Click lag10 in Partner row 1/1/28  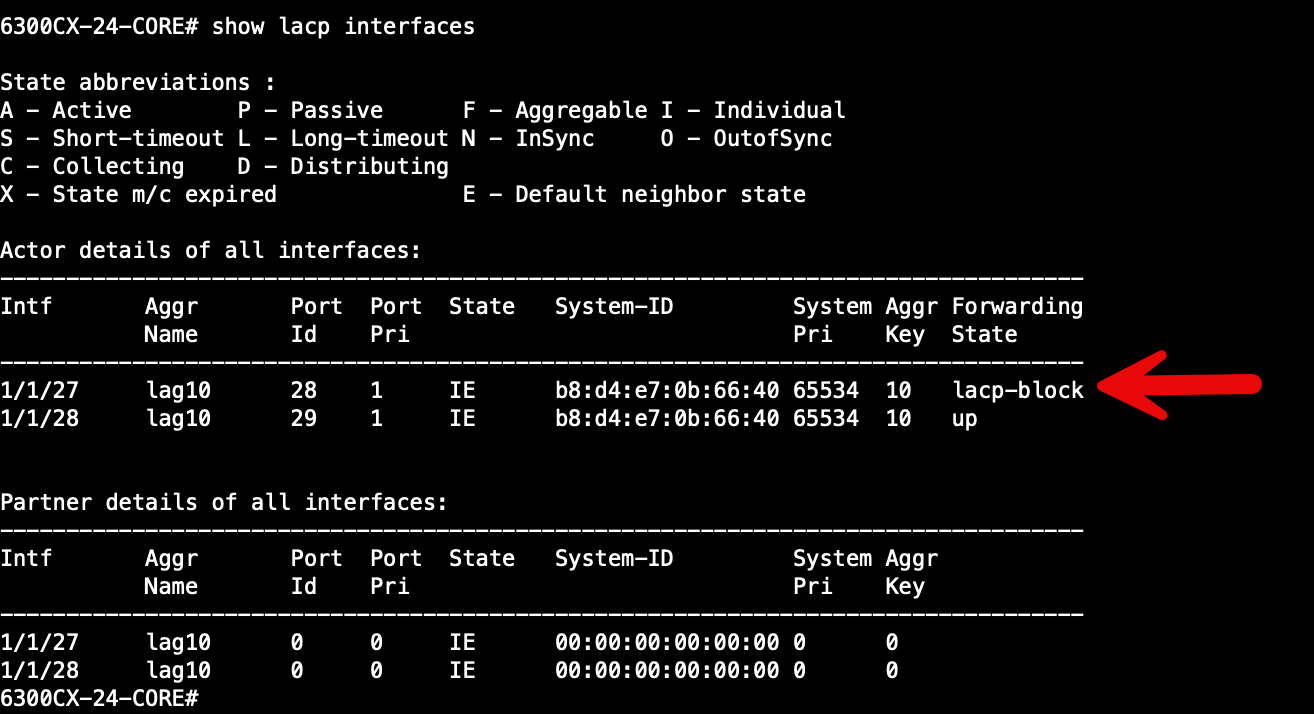178,670
